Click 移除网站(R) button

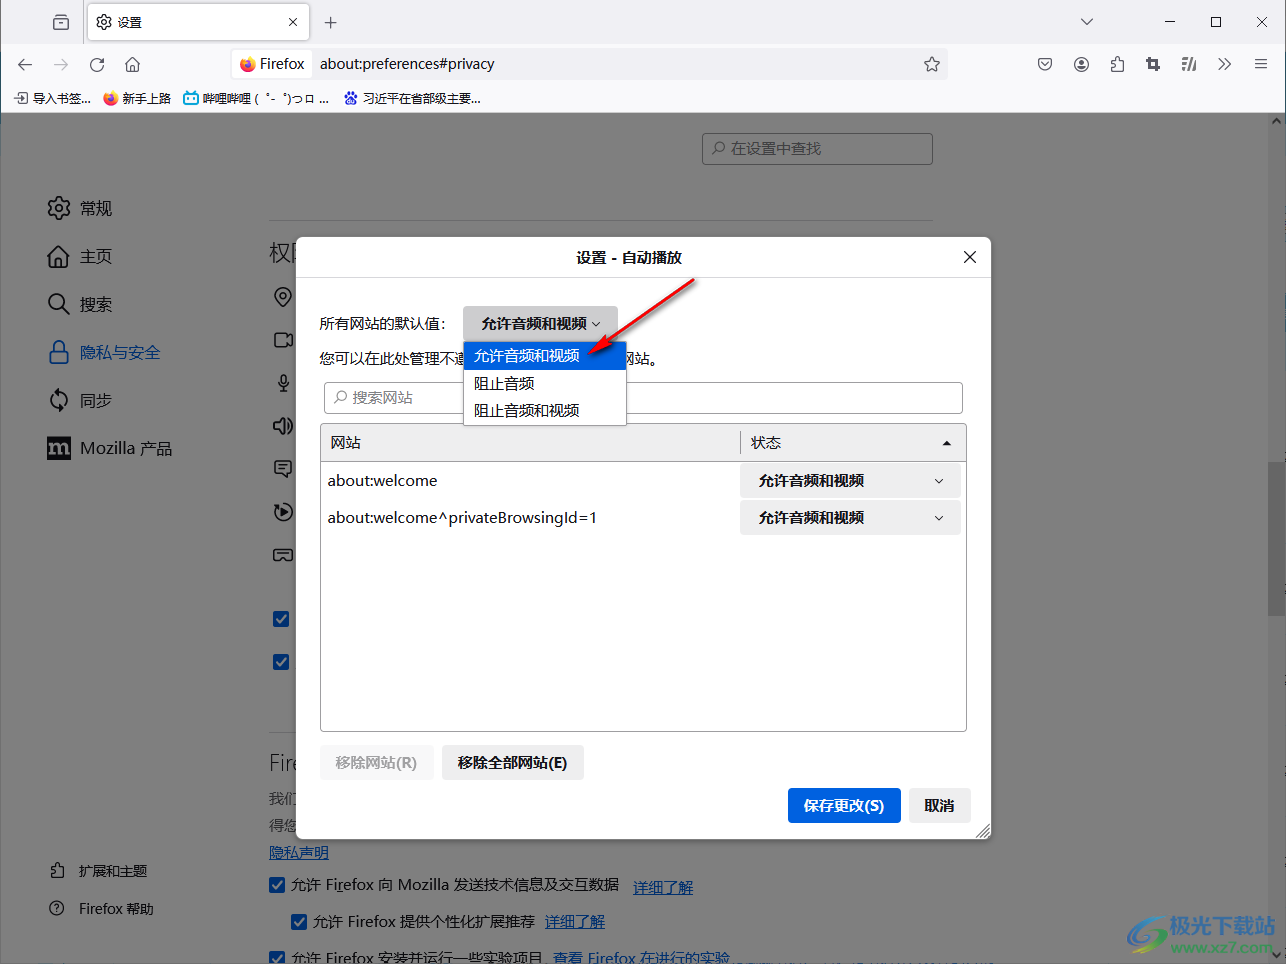click(376, 762)
